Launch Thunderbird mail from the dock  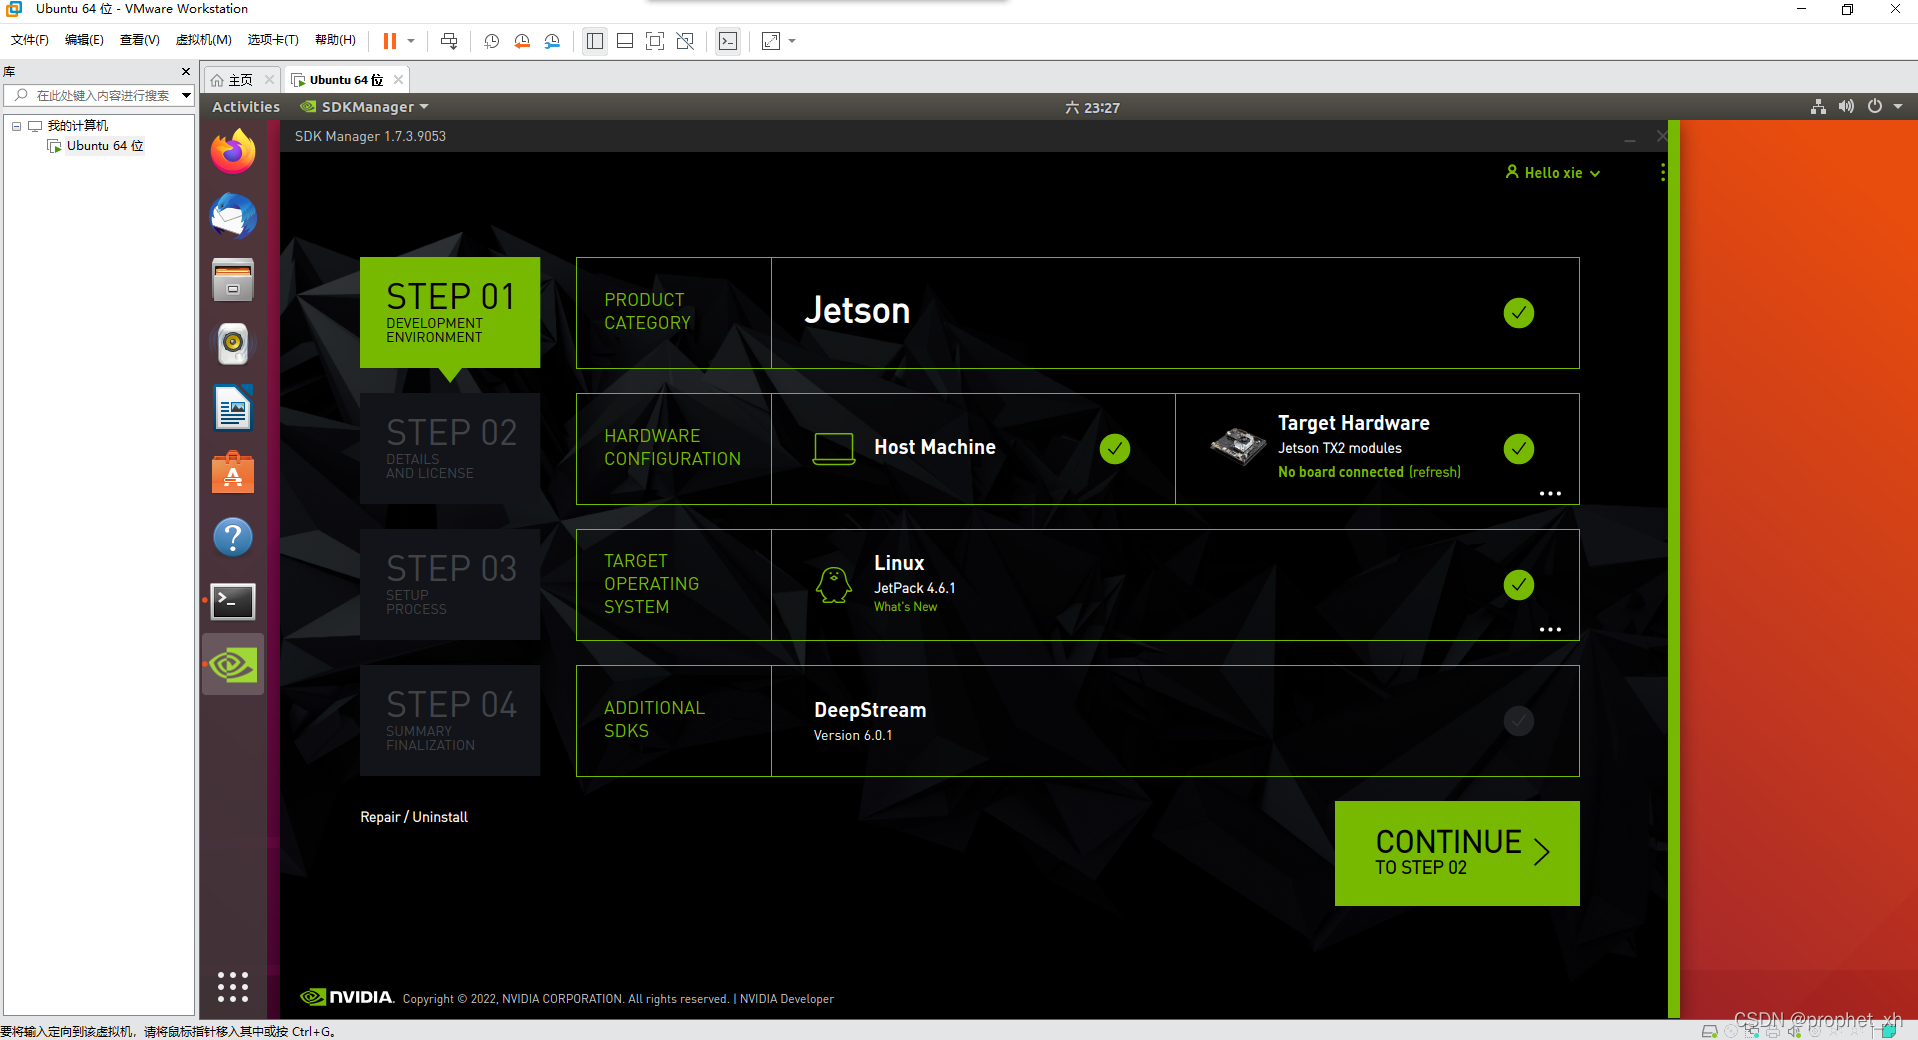[233, 216]
